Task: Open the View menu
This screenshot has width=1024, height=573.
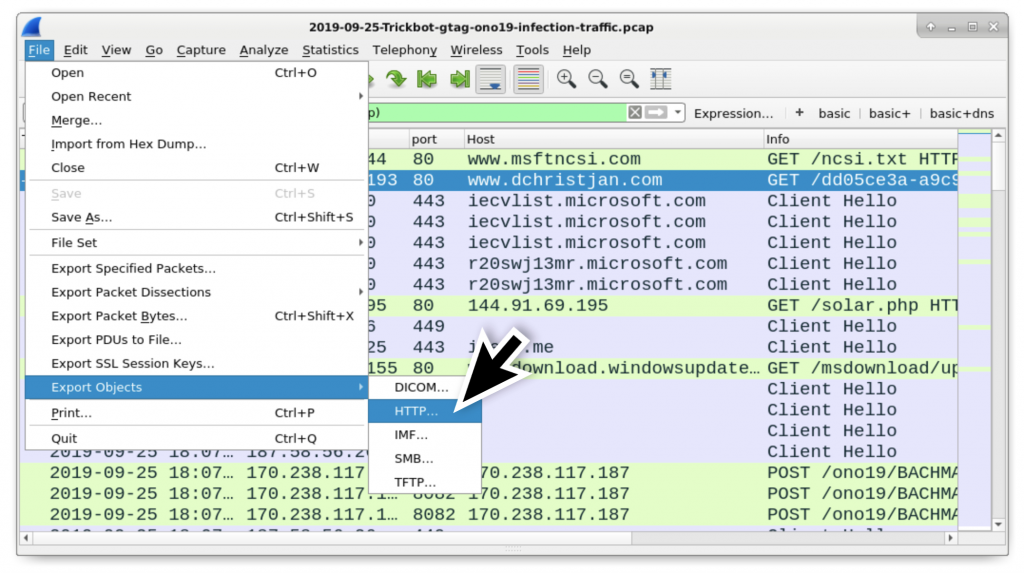Action: [116, 50]
